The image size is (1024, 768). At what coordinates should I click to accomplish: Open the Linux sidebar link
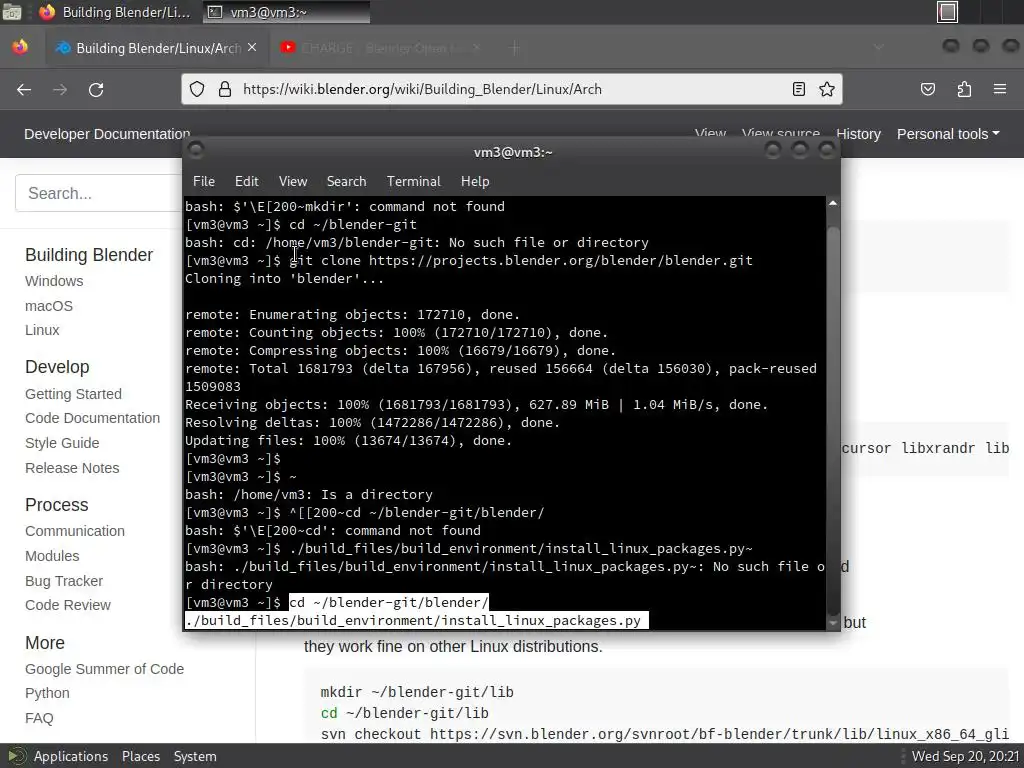[42, 330]
